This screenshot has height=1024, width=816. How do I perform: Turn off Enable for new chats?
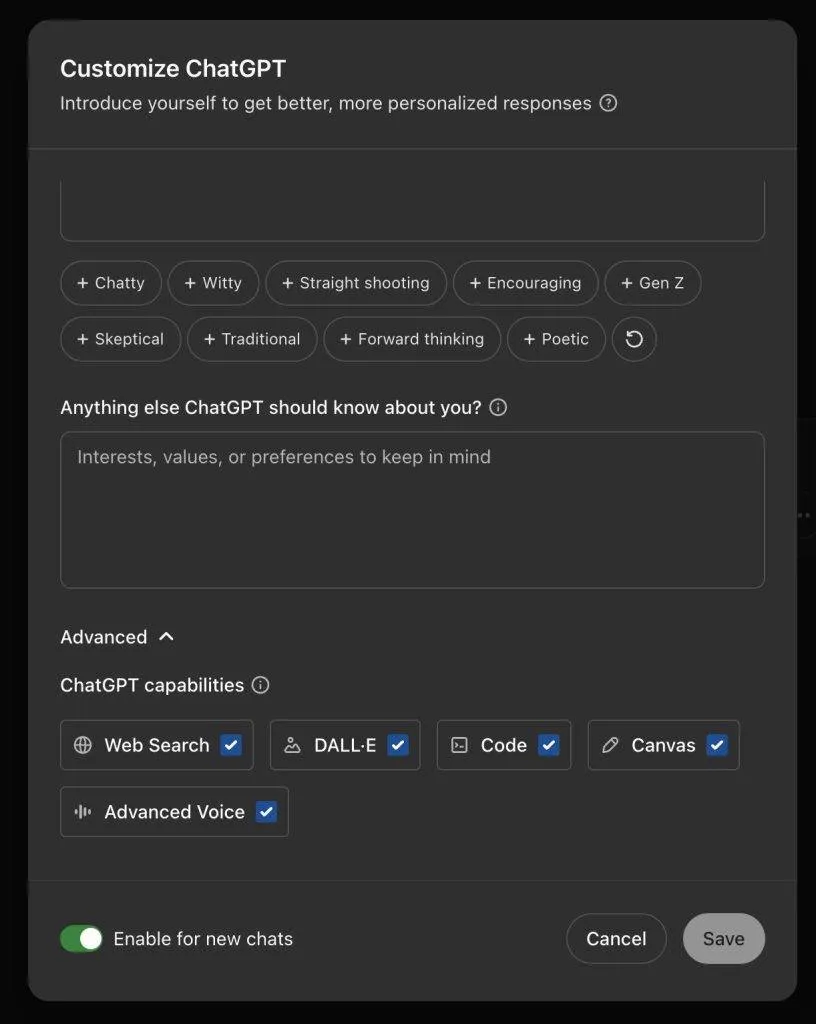coord(82,939)
